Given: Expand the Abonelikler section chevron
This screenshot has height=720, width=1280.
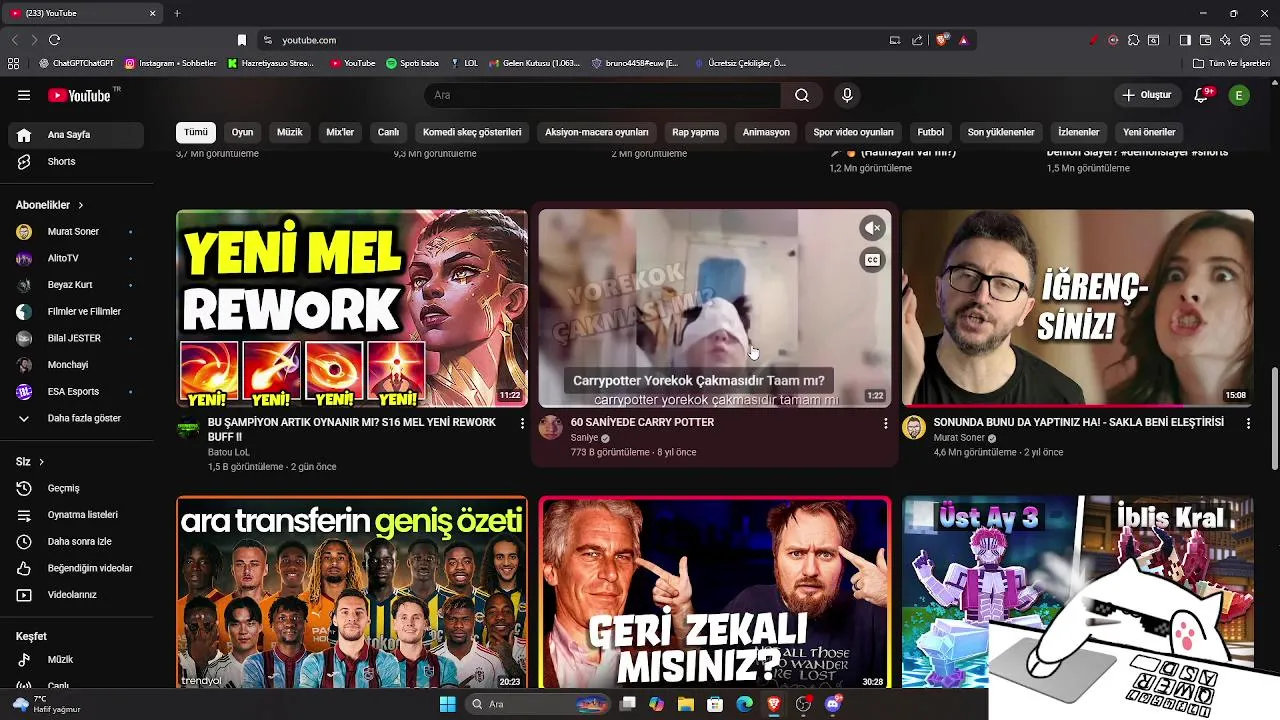Looking at the screenshot, I should click(x=81, y=205).
